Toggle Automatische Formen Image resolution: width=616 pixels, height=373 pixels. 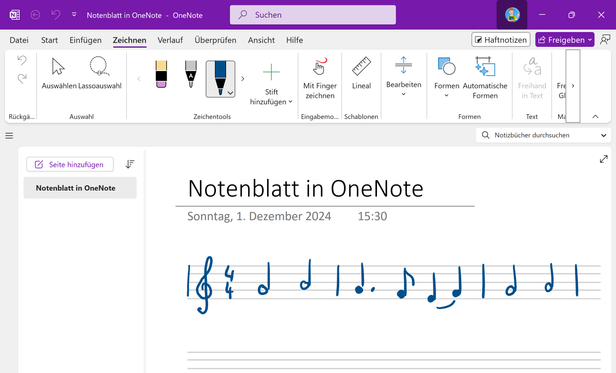[485, 79]
